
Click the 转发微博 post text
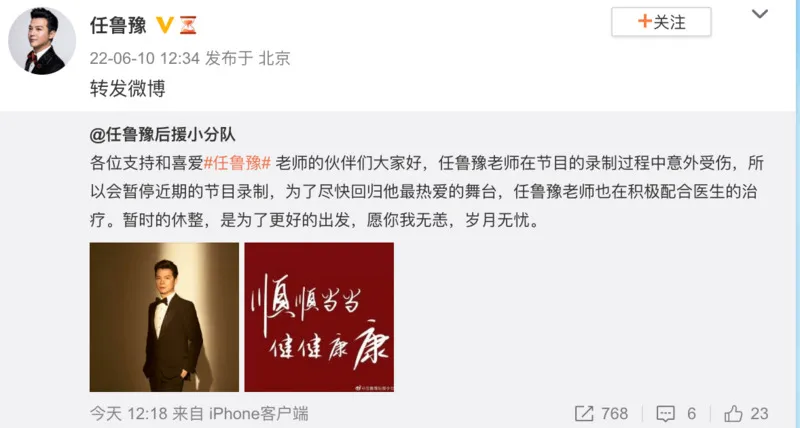point(128,89)
